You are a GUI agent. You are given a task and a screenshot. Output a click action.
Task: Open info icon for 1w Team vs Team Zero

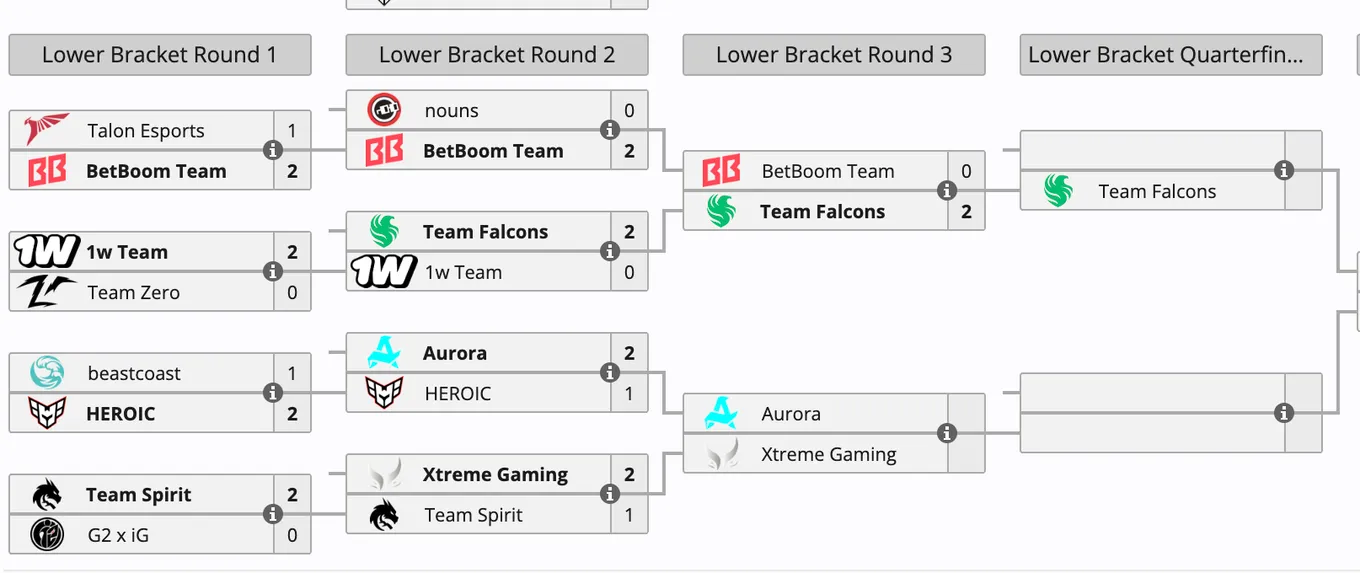point(272,271)
